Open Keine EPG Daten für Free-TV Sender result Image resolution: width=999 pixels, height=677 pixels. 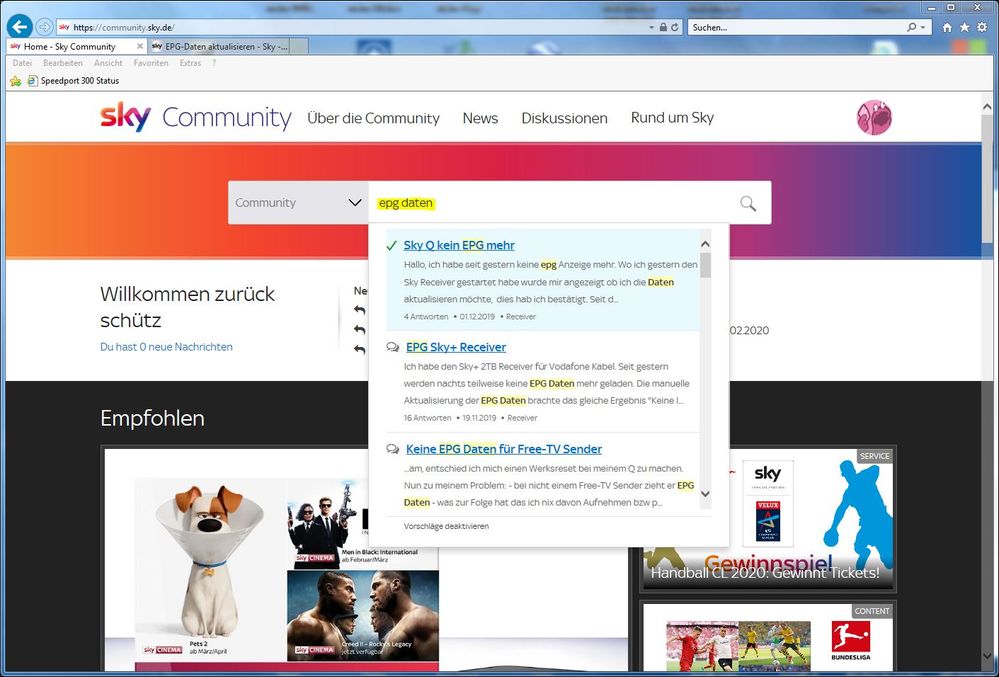pos(503,449)
